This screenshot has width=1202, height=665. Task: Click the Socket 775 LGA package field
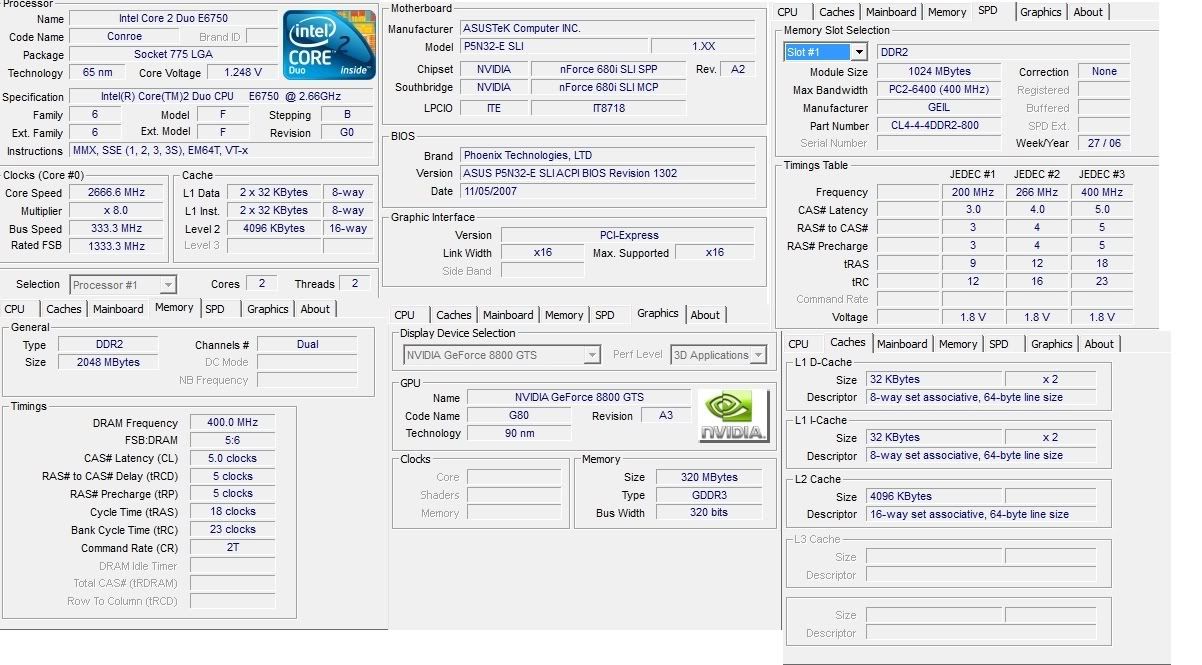pos(173,55)
